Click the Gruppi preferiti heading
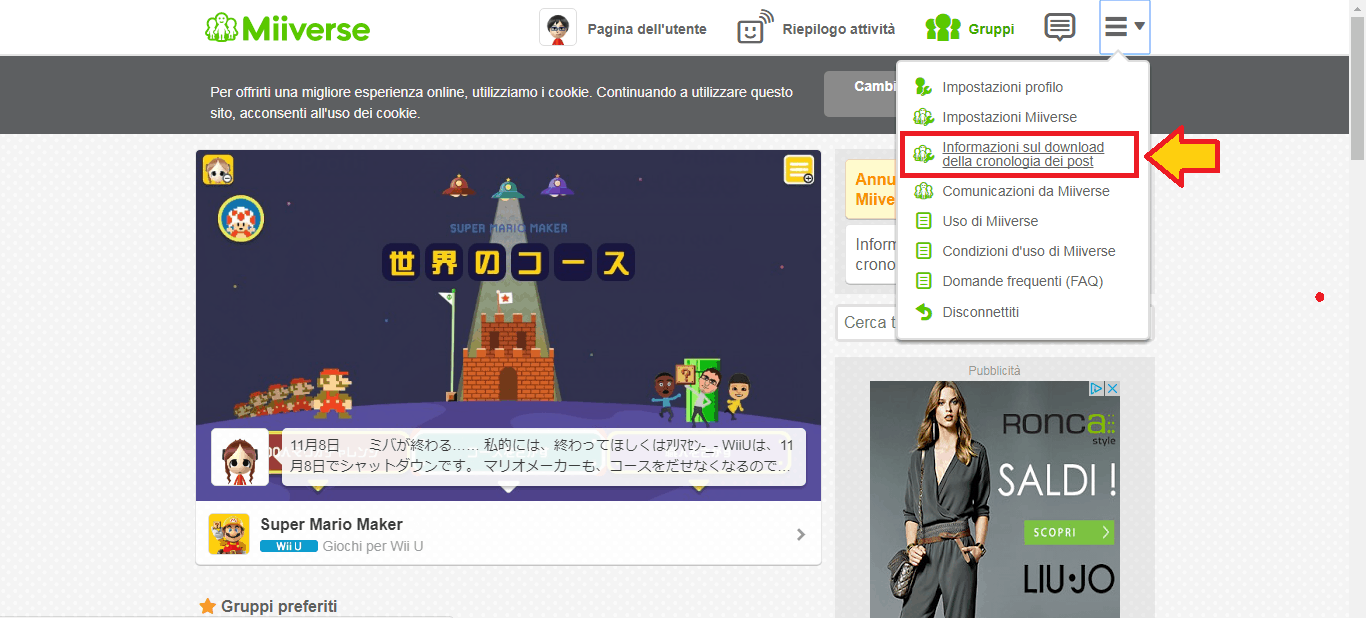Viewport: 1366px width, 618px height. click(x=279, y=606)
